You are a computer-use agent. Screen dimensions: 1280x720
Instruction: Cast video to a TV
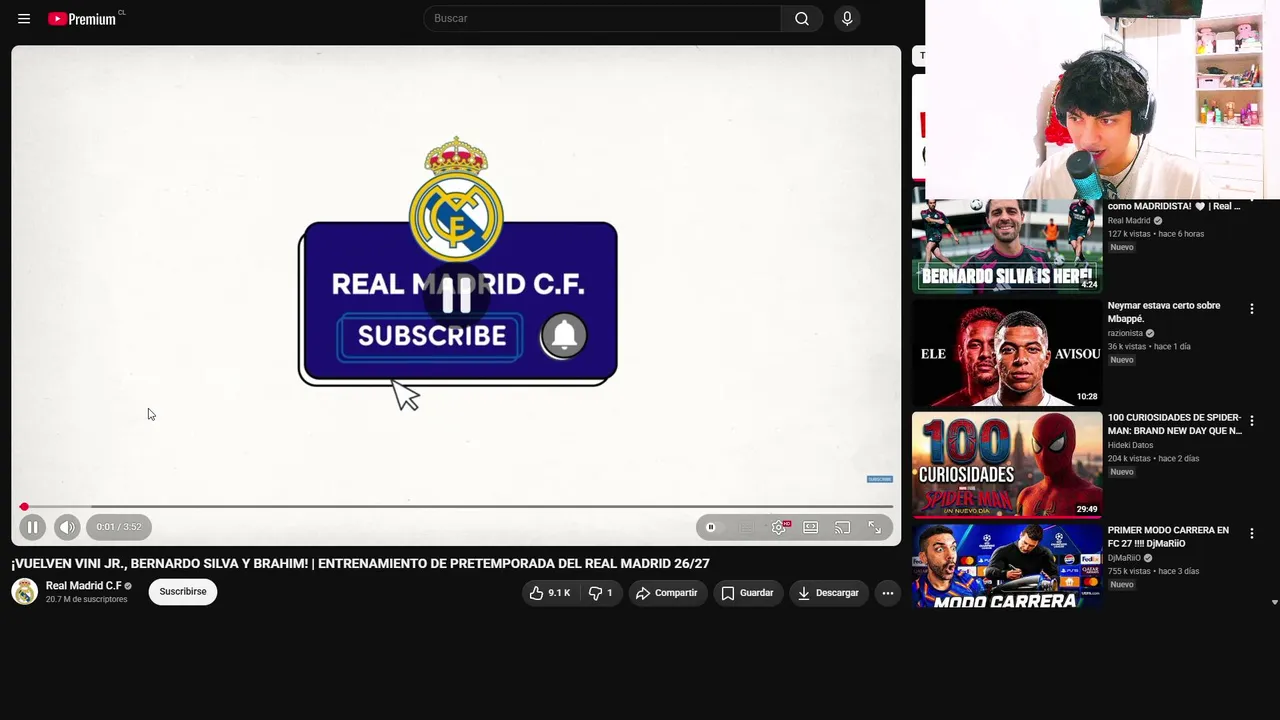tap(843, 527)
